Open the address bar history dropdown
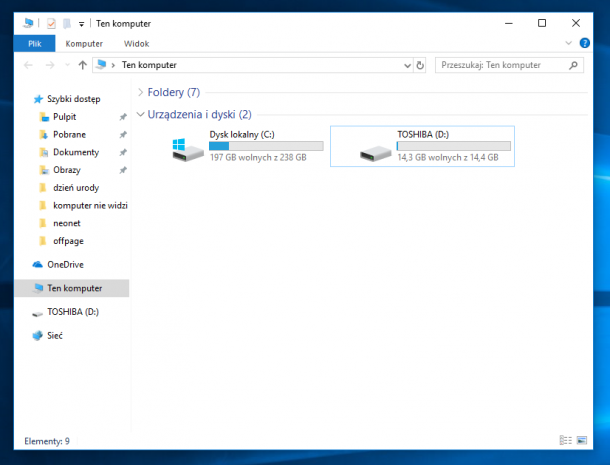 [407, 65]
